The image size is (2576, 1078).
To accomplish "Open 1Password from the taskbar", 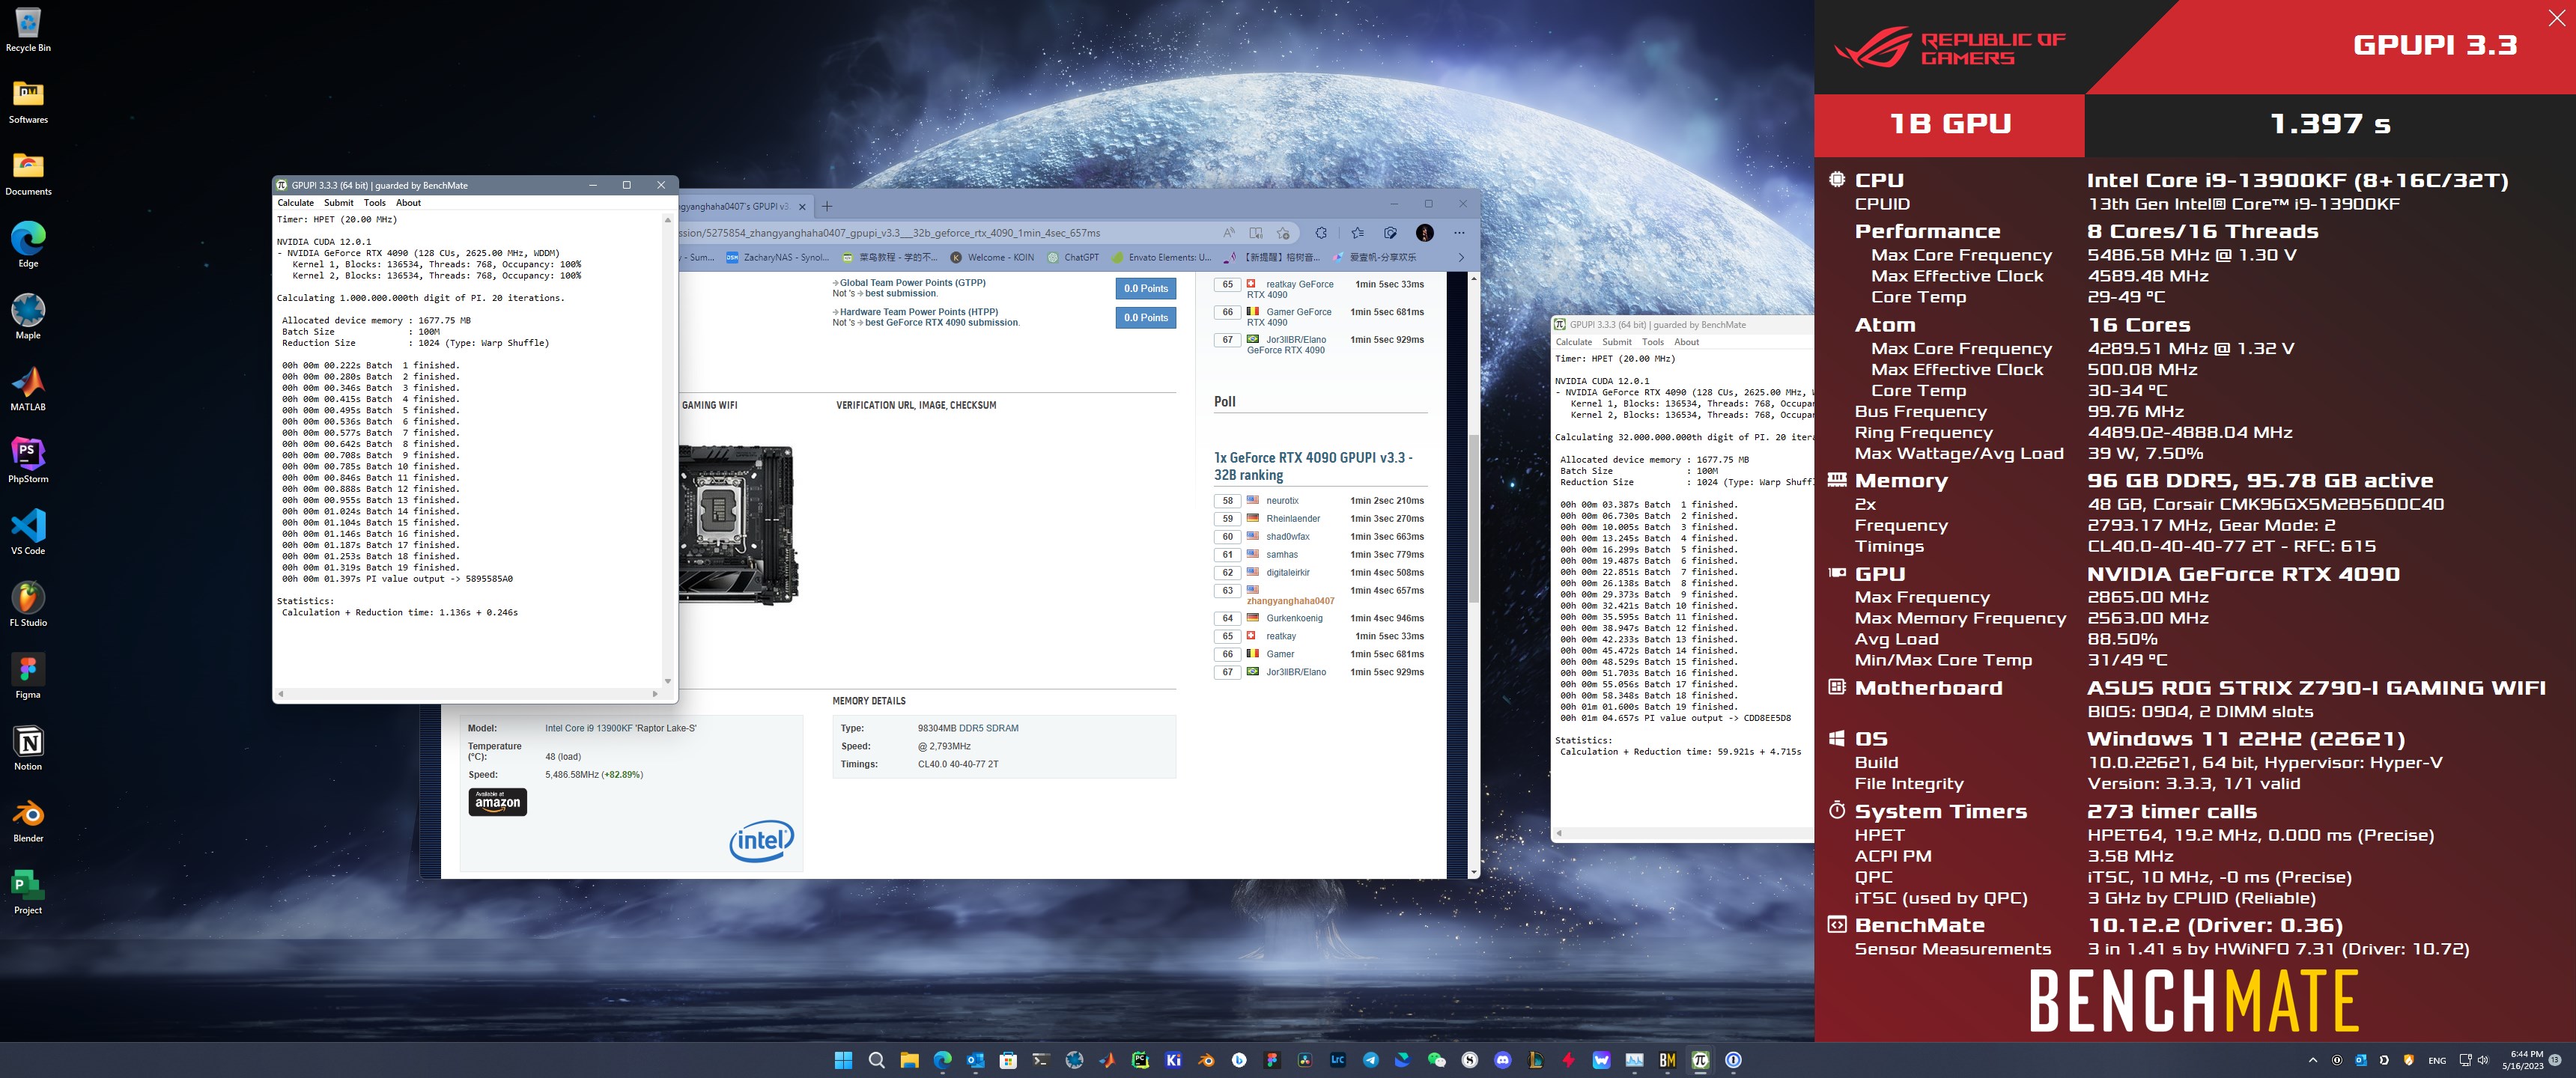I will (1733, 1060).
